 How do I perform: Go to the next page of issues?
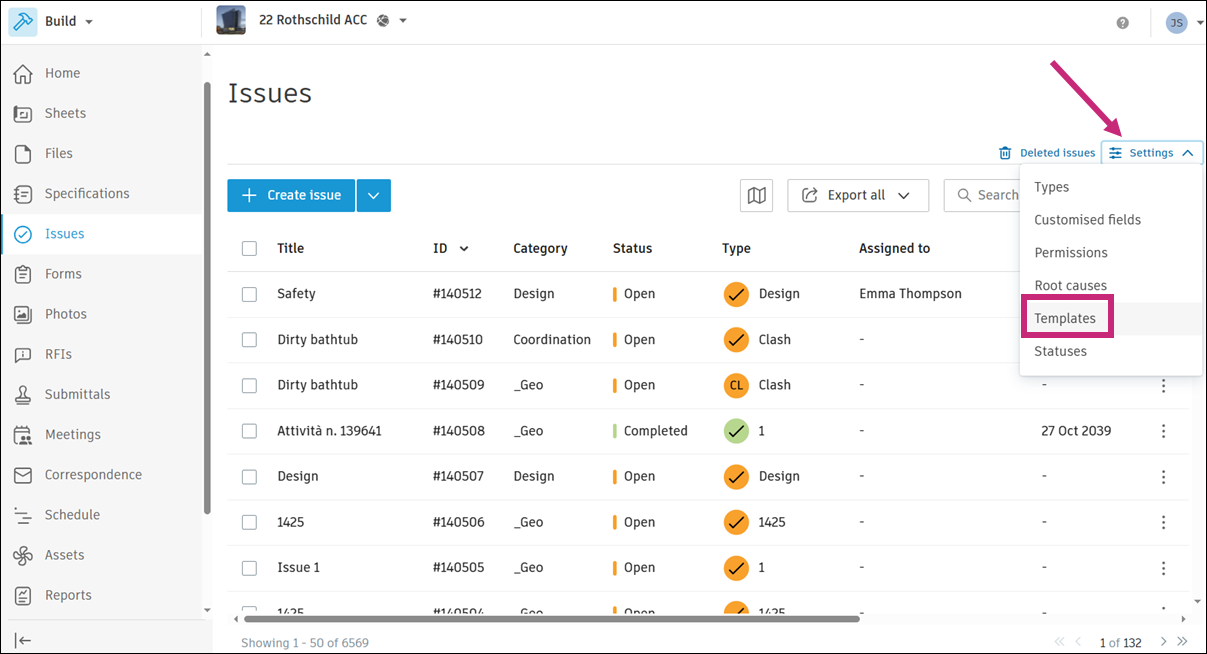[1163, 642]
